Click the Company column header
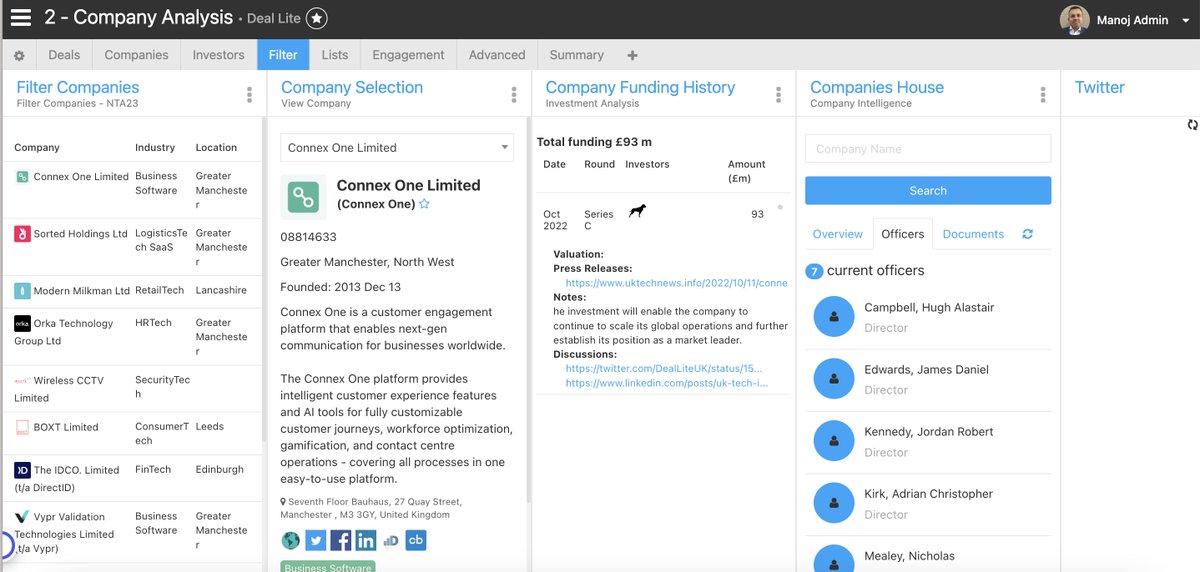1200x572 pixels. pyautogui.click(x=37, y=147)
